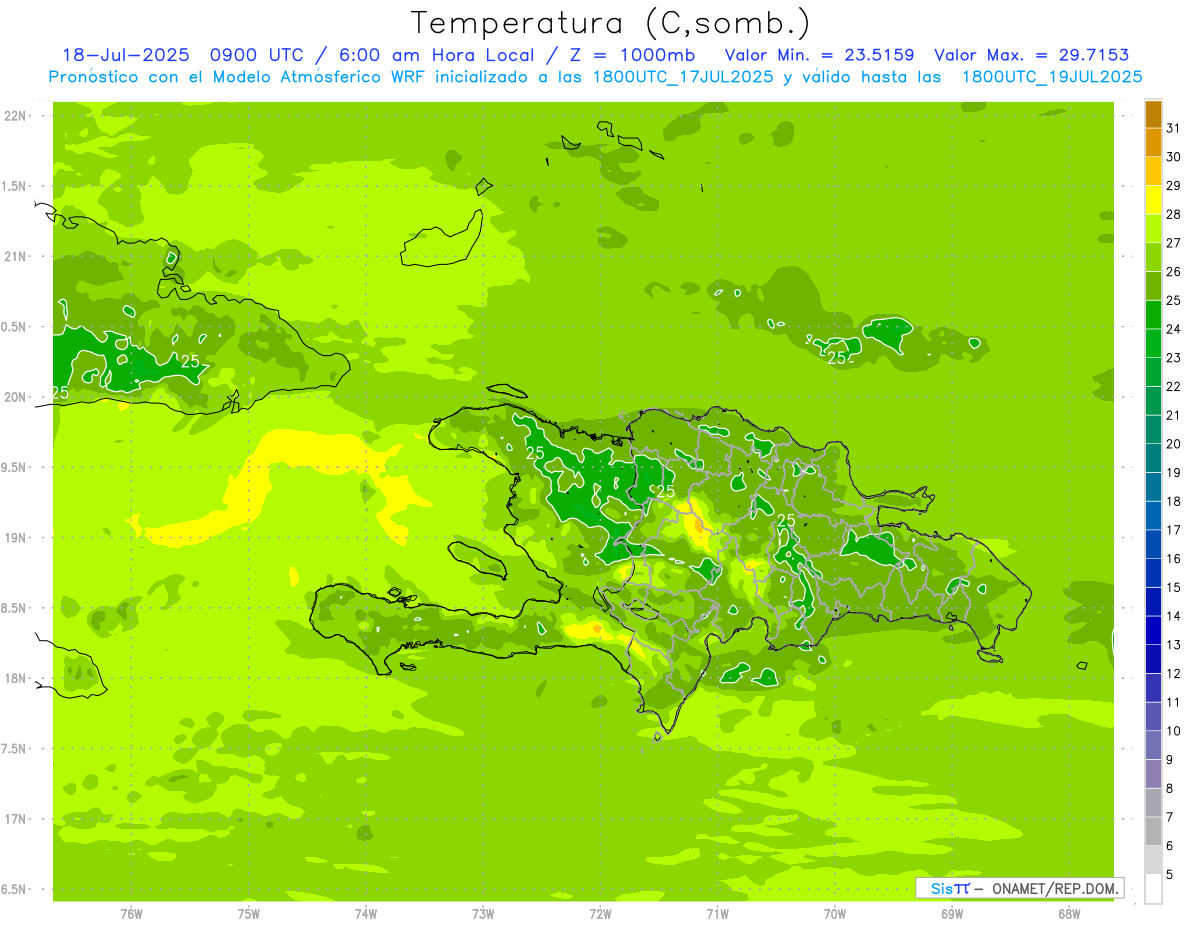Click the "68W" longitude axis label
This screenshot has width=1200, height=927.
point(1069,913)
